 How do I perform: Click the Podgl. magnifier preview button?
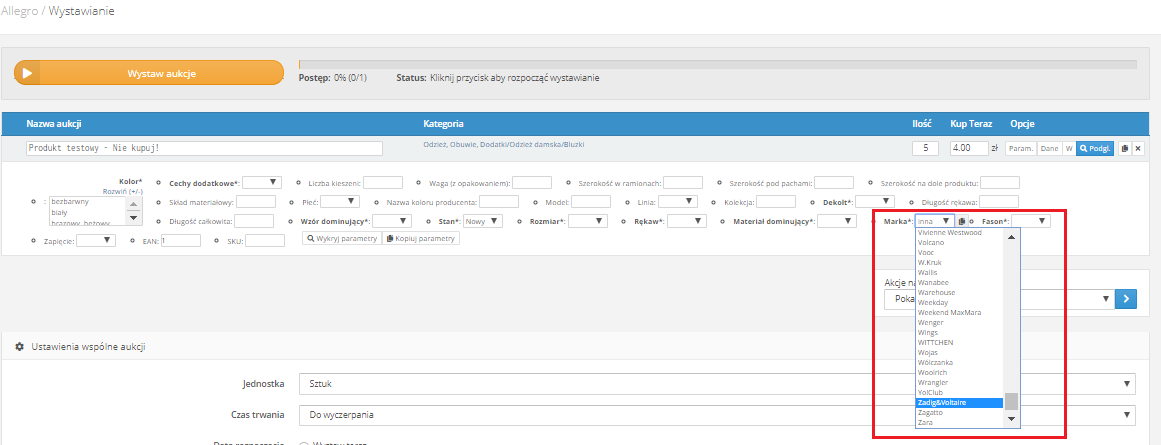[1095, 148]
